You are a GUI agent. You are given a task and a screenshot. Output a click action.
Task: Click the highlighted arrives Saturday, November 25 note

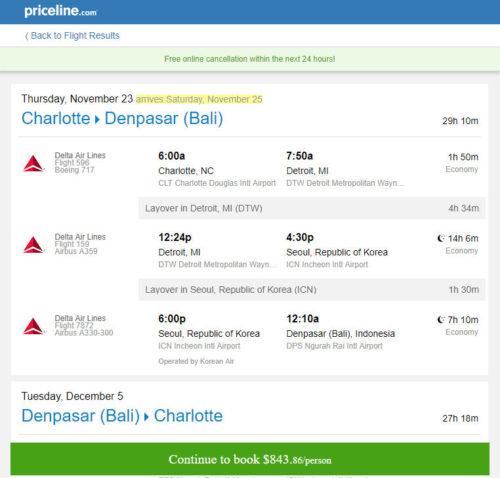pyautogui.click(x=199, y=99)
